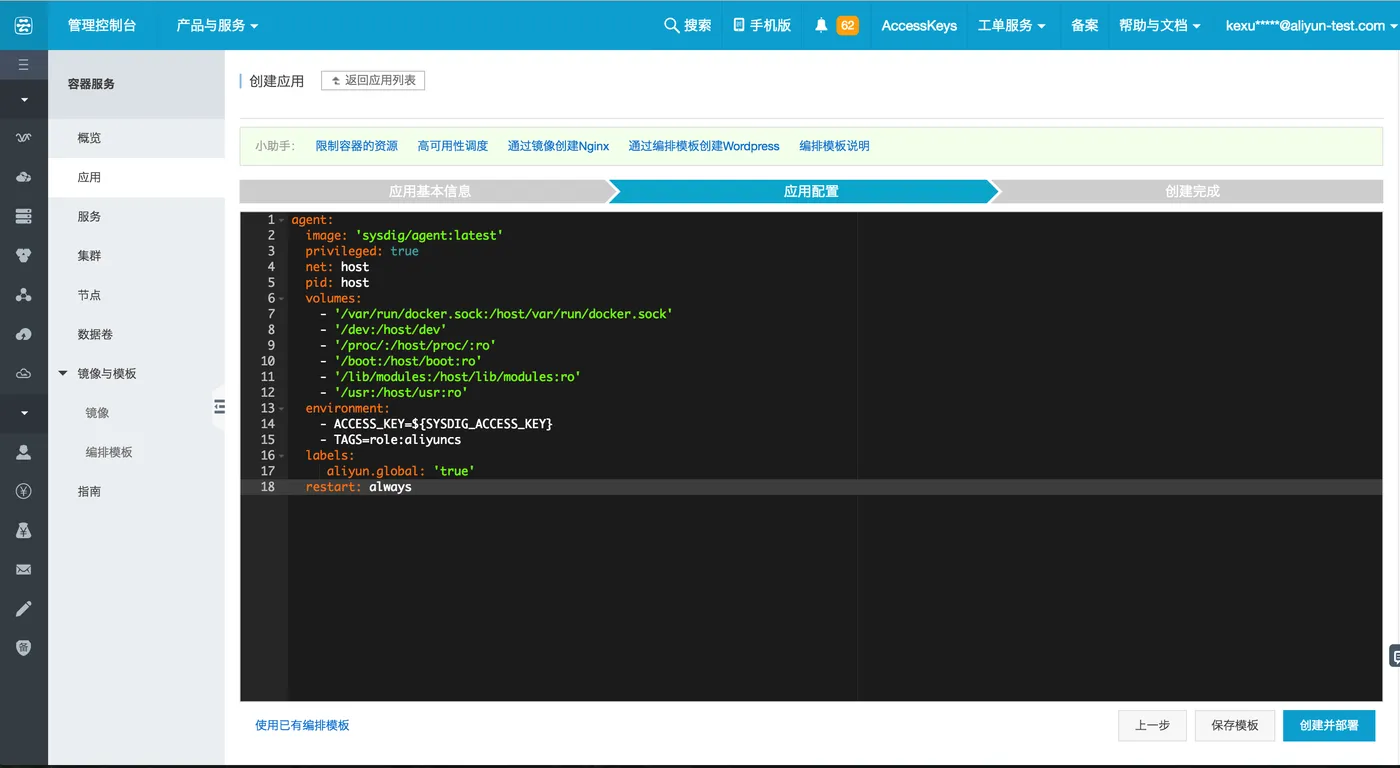Click the mobile phone icon for 手机版
This screenshot has height=768, width=1400.
[739, 25]
